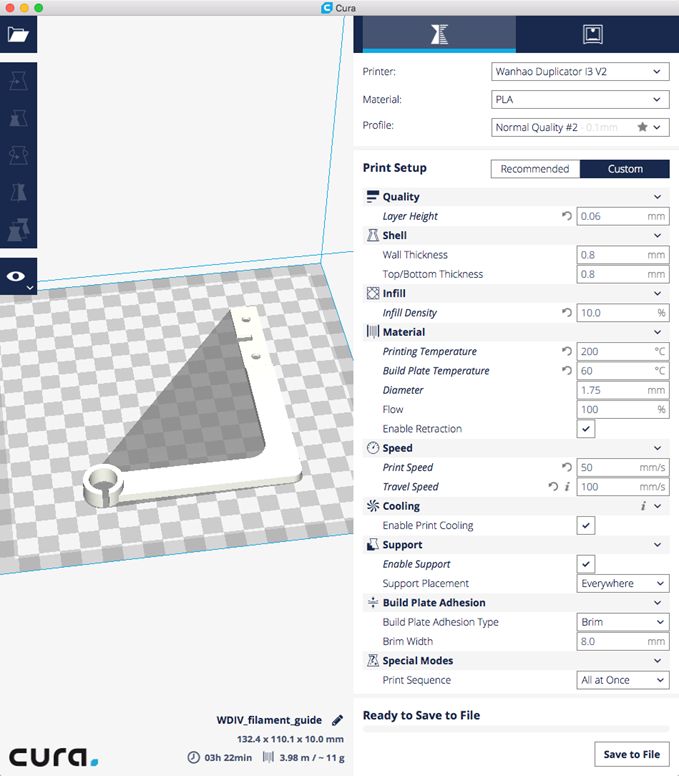Click the Infill Density input field

(623, 312)
